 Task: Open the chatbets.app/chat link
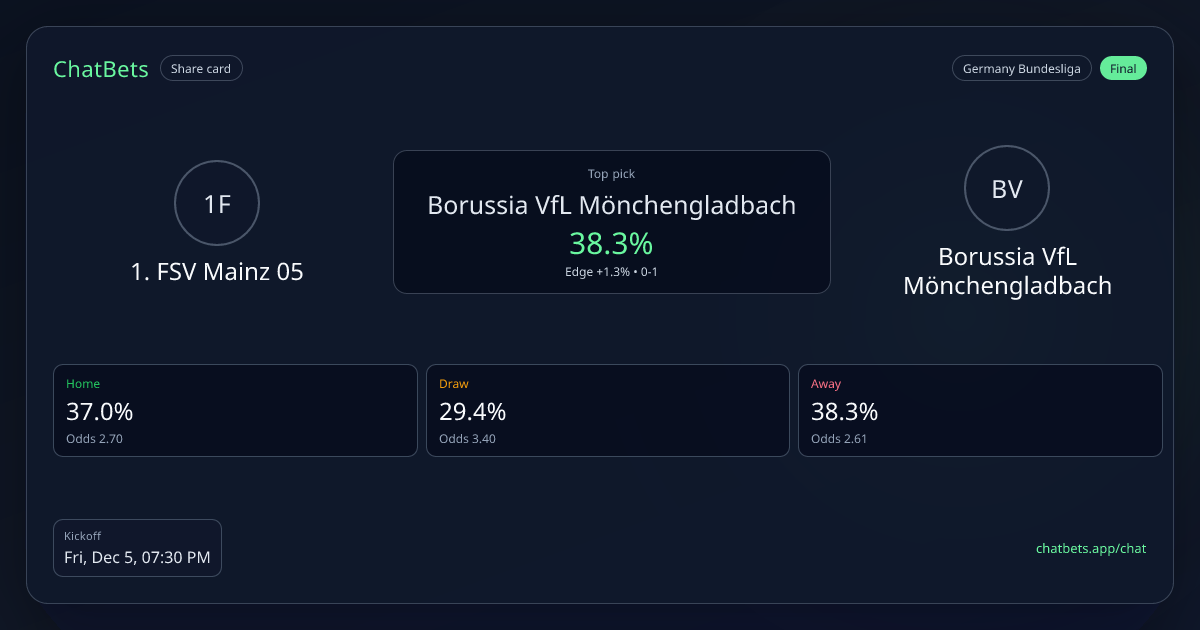coord(1091,548)
